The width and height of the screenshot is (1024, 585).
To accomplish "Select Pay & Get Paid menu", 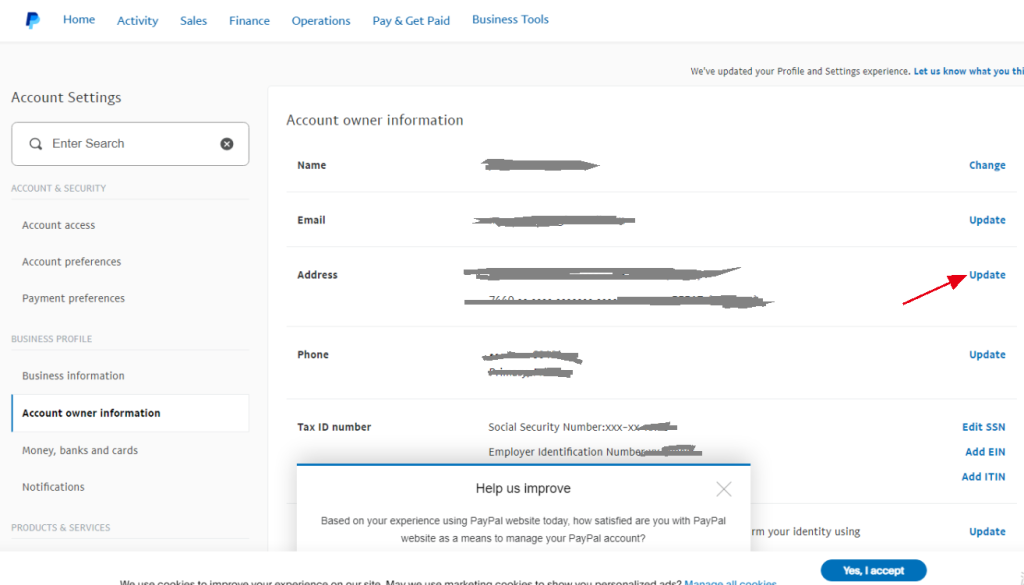I will (x=411, y=21).
